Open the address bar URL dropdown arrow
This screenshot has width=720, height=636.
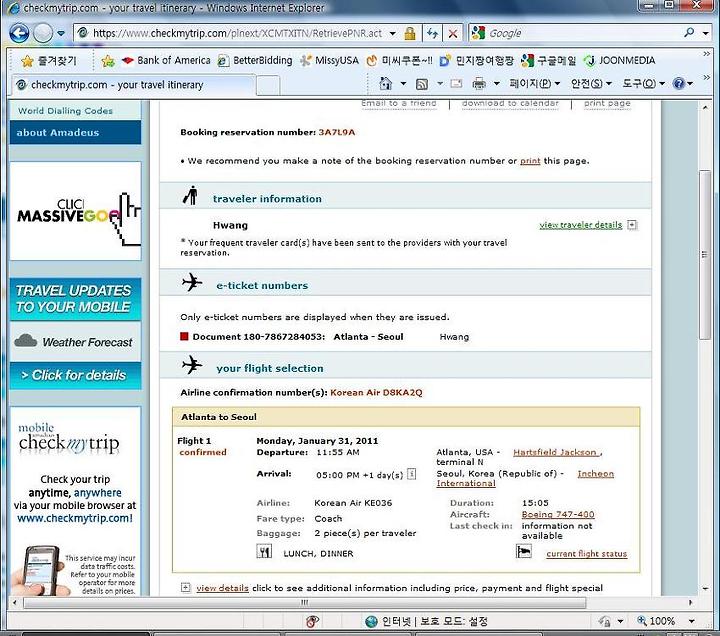tap(393, 34)
